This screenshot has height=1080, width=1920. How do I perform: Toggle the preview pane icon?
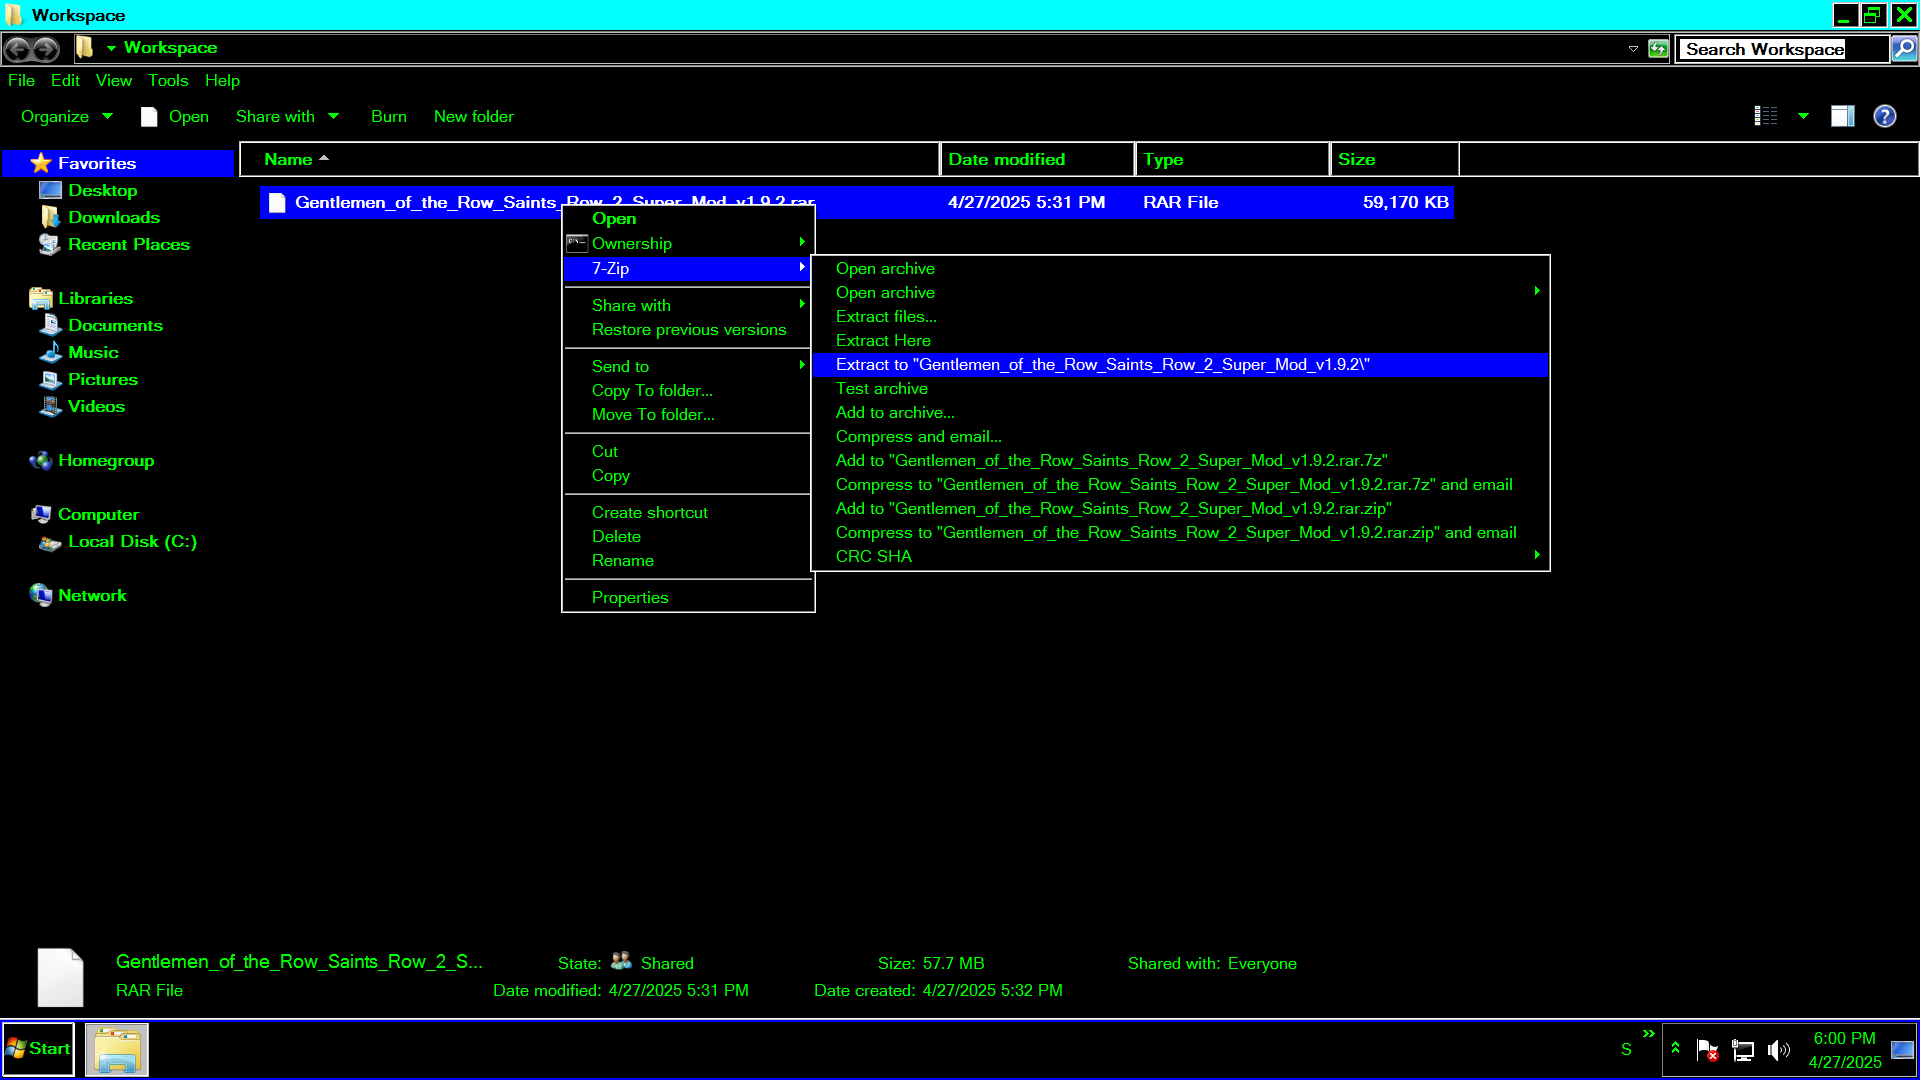[1842, 116]
